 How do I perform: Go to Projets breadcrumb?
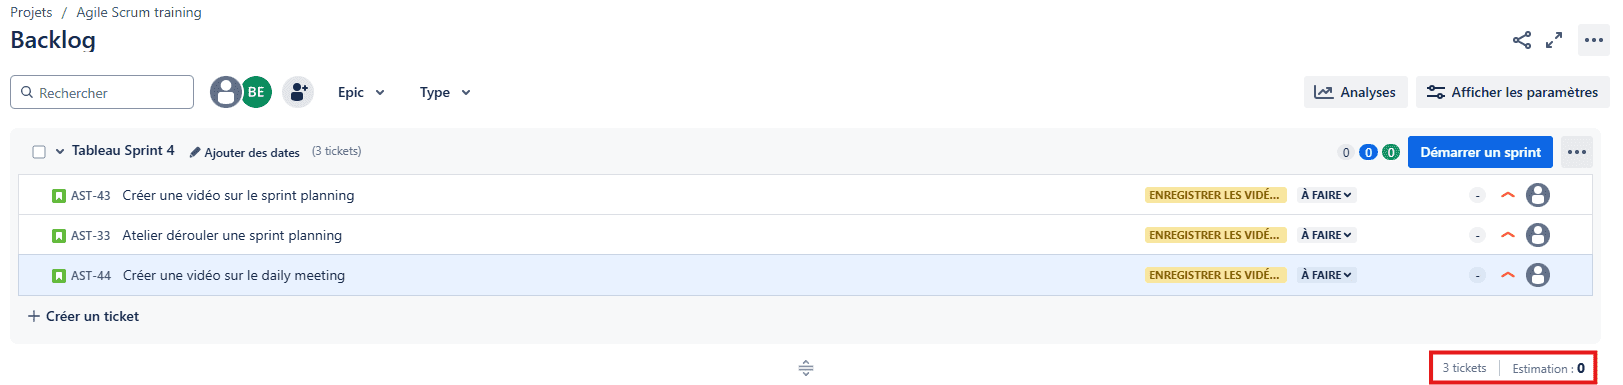(31, 12)
